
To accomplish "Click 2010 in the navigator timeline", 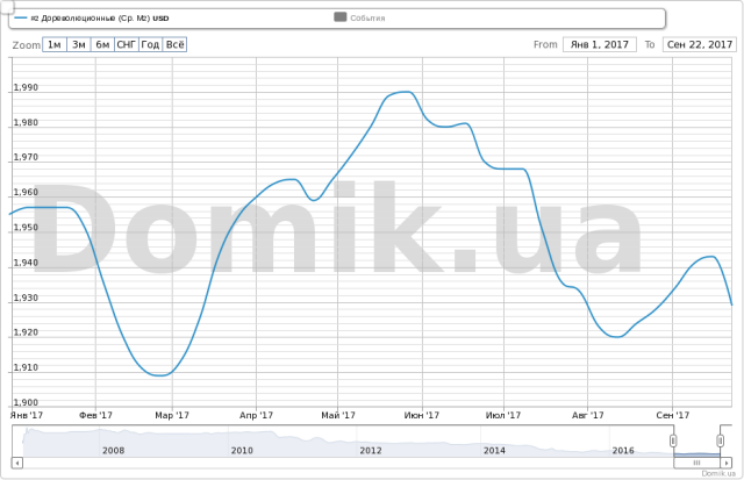I will [242, 450].
